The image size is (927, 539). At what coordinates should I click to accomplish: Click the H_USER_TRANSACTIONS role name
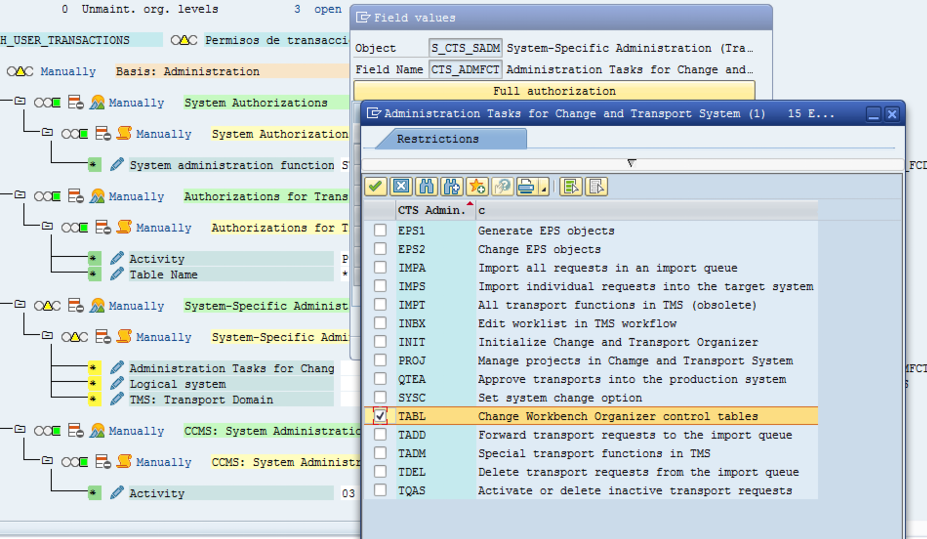coord(65,40)
